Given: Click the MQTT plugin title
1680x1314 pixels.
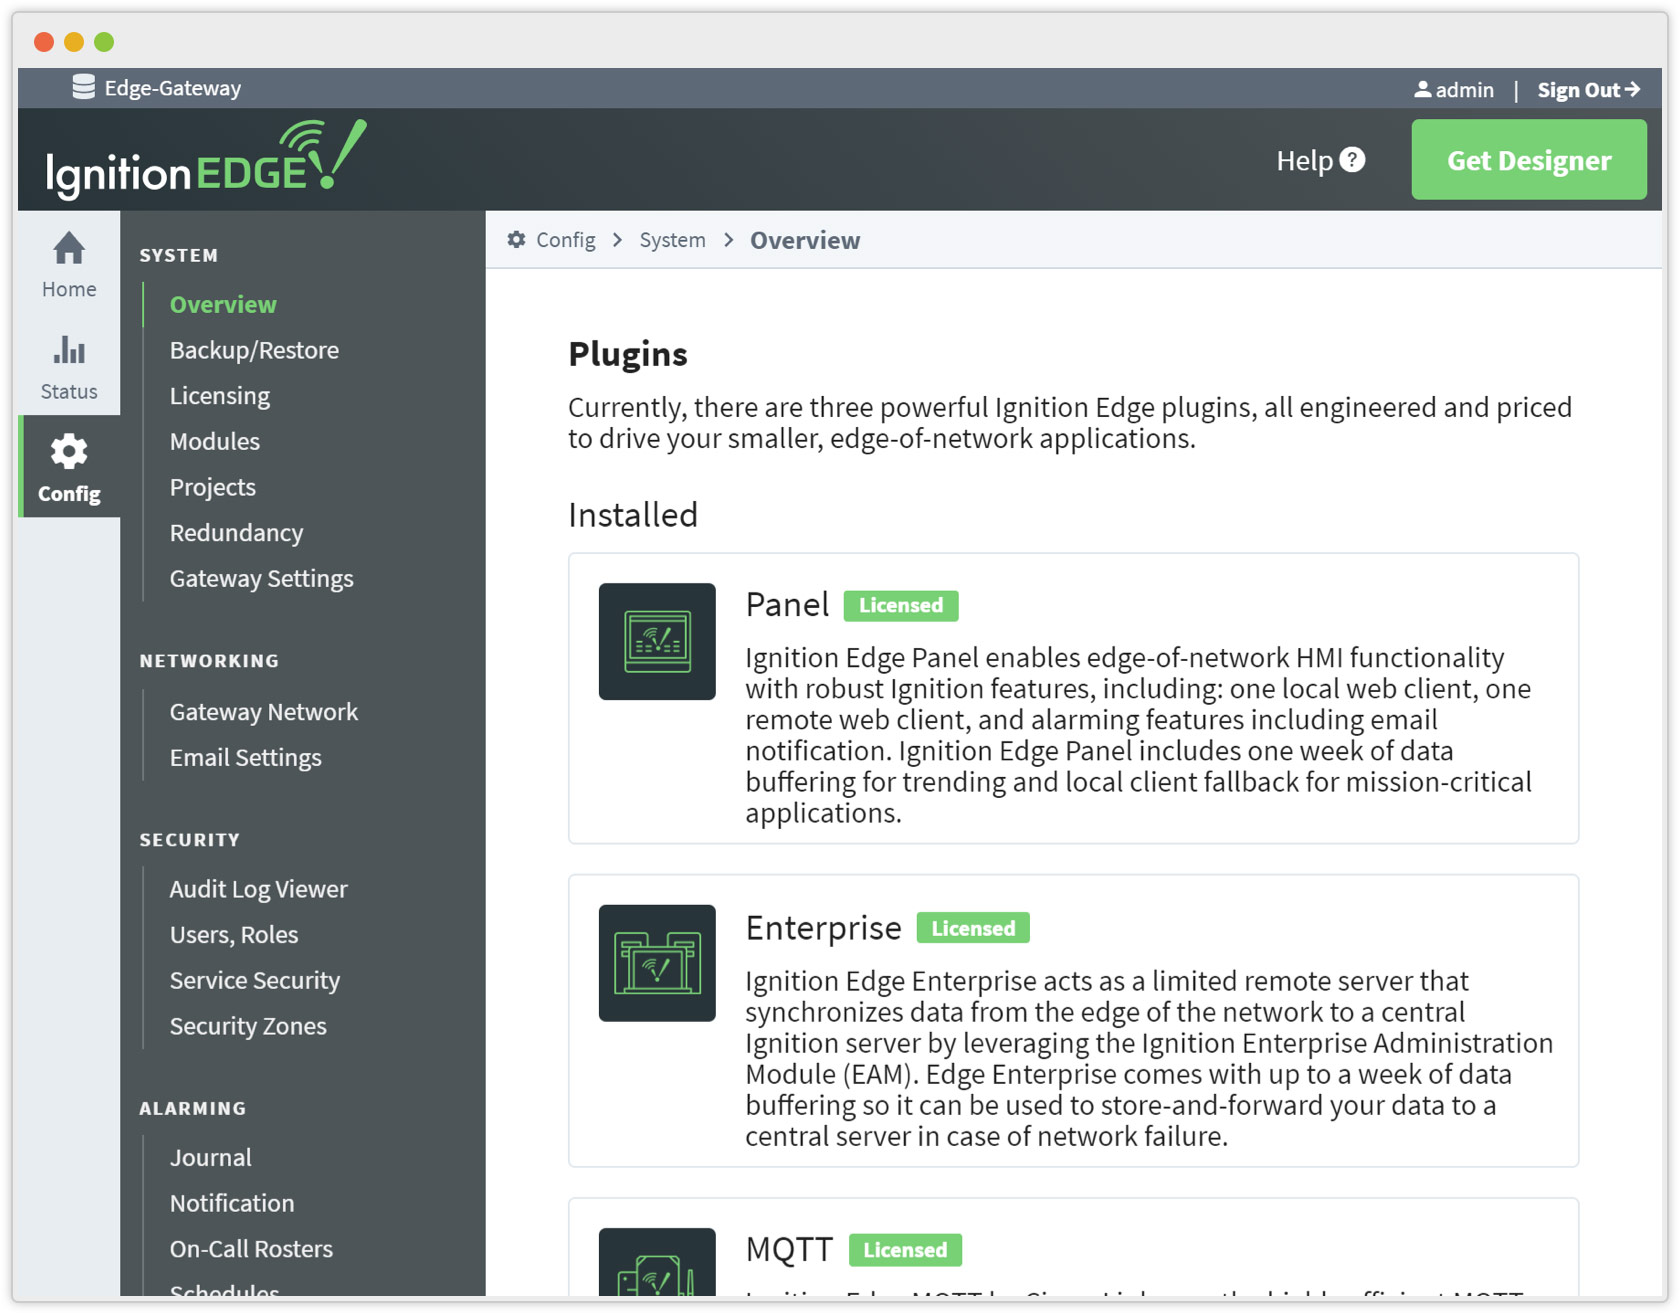Looking at the screenshot, I should (789, 1249).
